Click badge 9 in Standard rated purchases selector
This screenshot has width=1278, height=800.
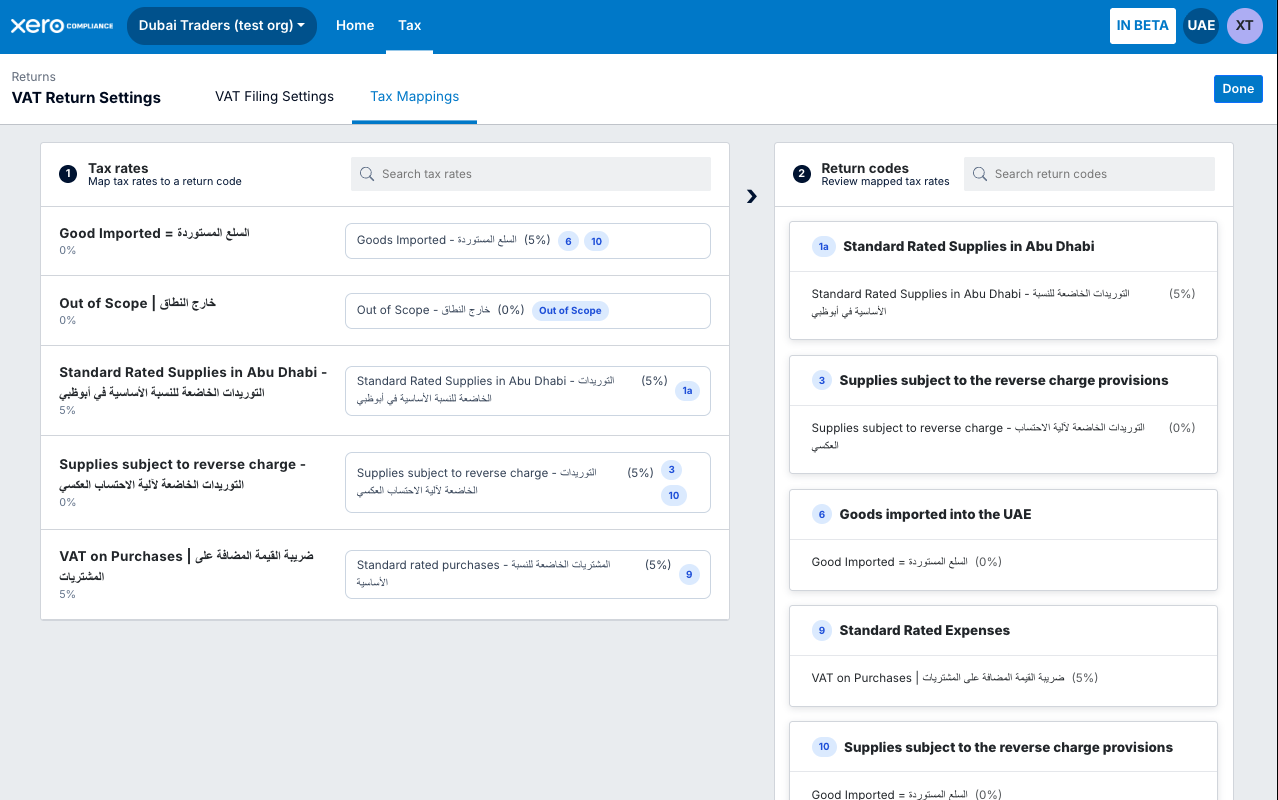[689, 574]
